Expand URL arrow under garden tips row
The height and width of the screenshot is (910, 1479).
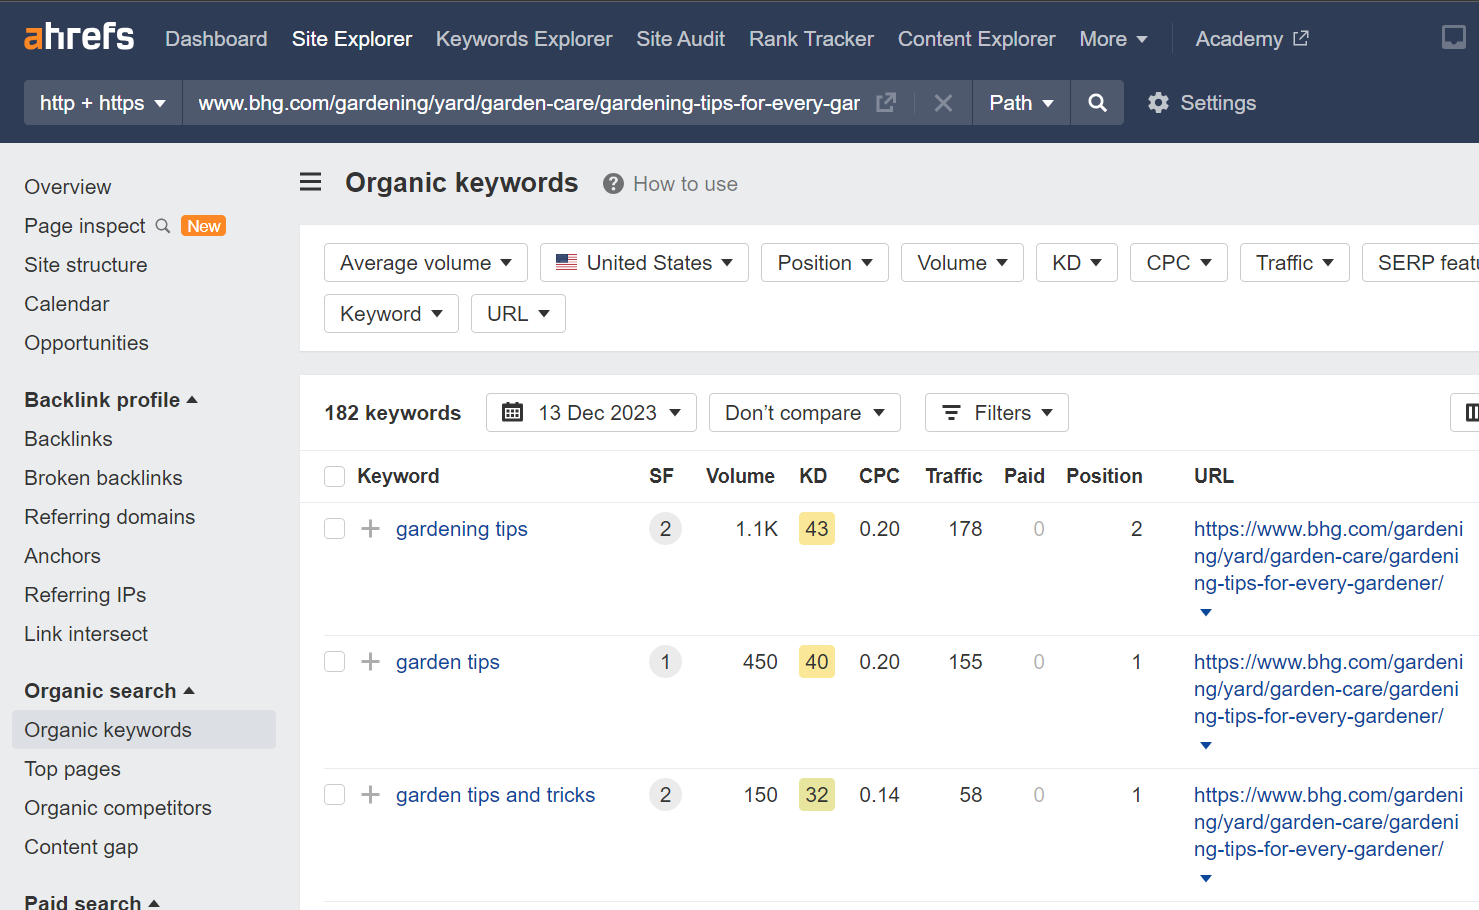(1206, 745)
